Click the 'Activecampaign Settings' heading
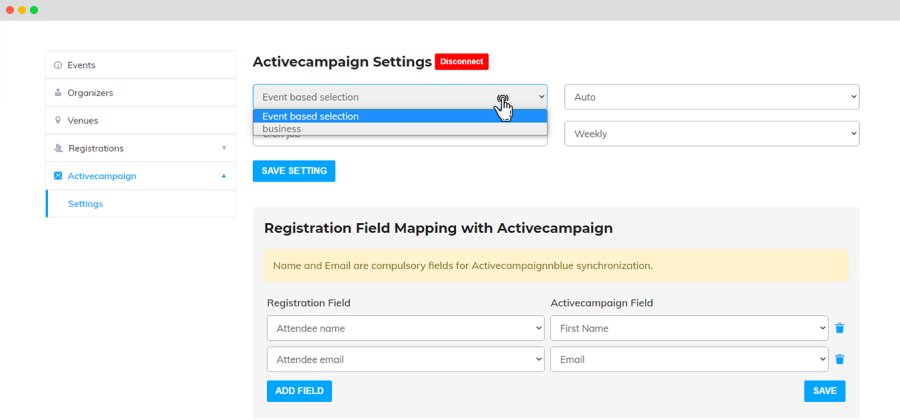This screenshot has width=900, height=420. [342, 62]
